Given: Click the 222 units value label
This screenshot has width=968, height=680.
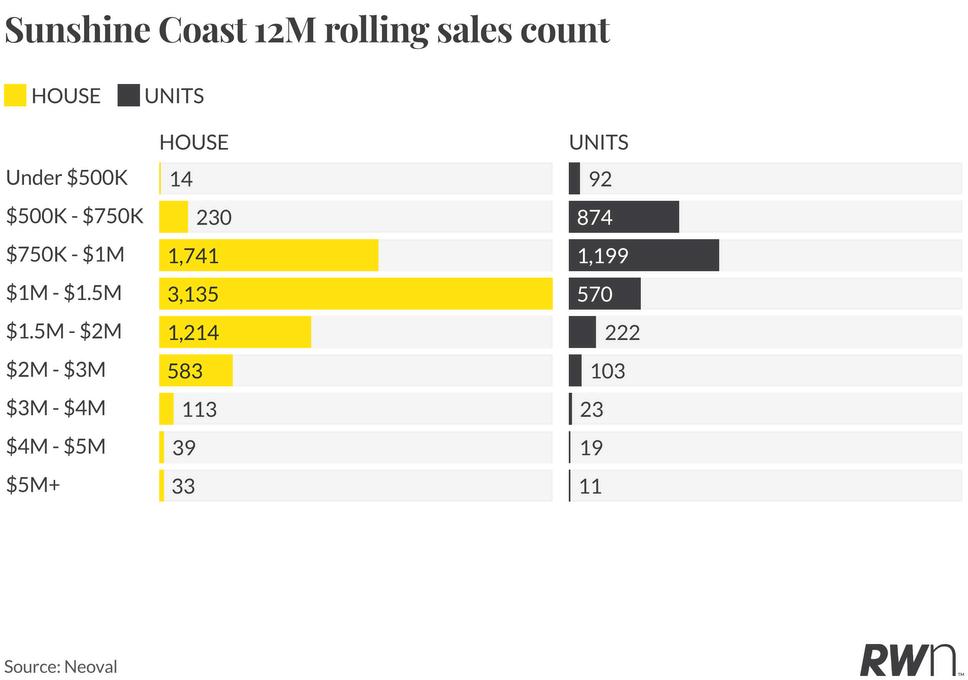Looking at the screenshot, I should pyautogui.click(x=622, y=333).
